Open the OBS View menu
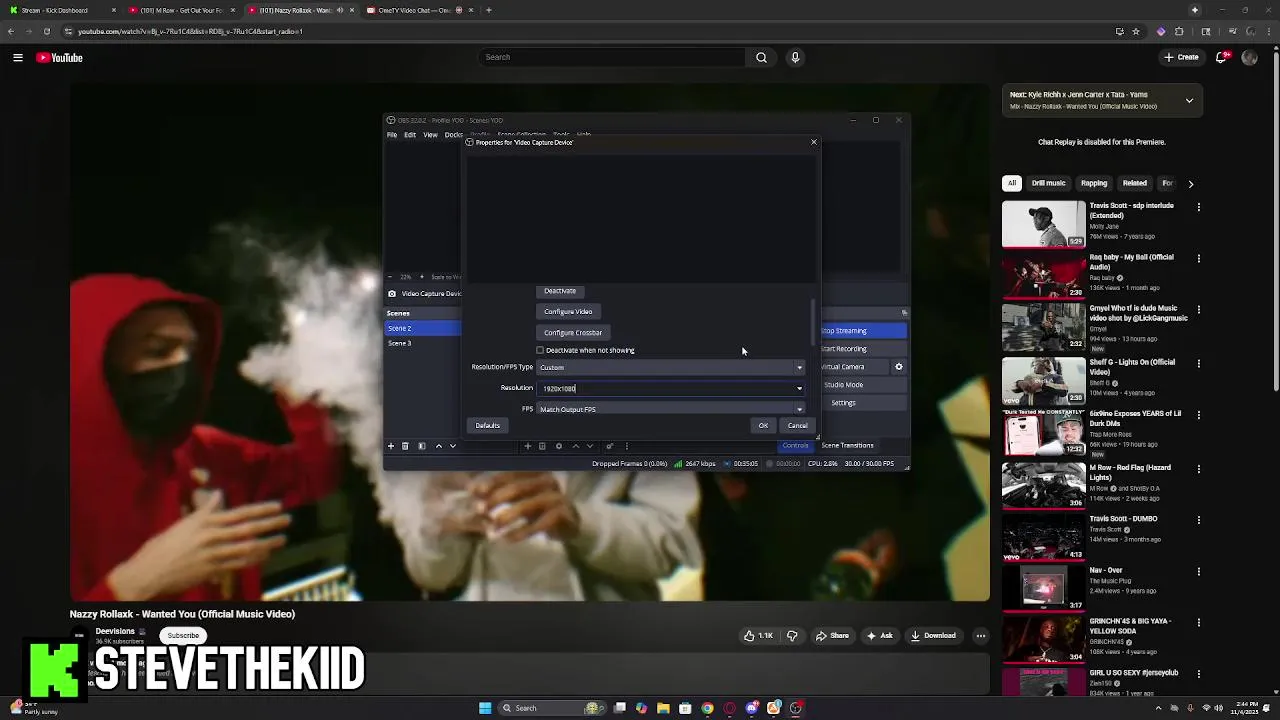Screen dimensions: 1280x720 pos(430,135)
